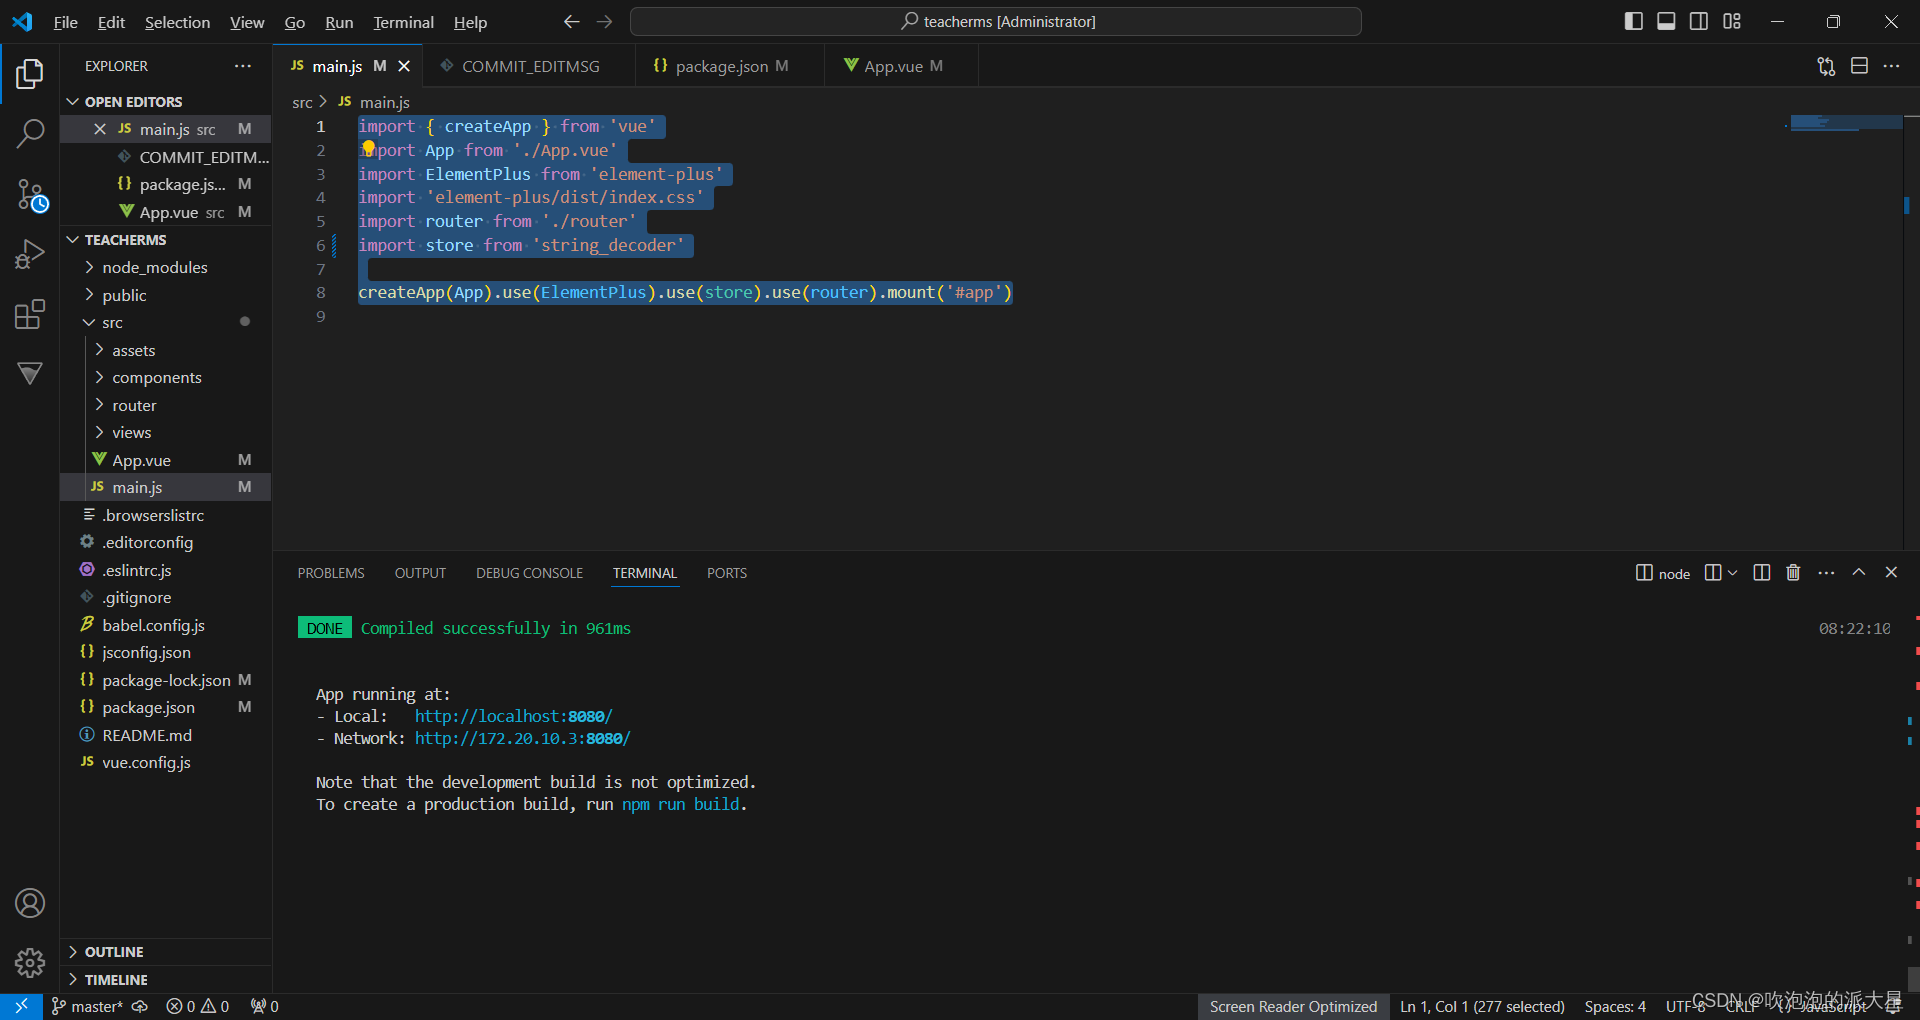This screenshot has height=1020, width=1920.
Task: Maximize the terminal panel with chevron
Action: [x=1859, y=572]
